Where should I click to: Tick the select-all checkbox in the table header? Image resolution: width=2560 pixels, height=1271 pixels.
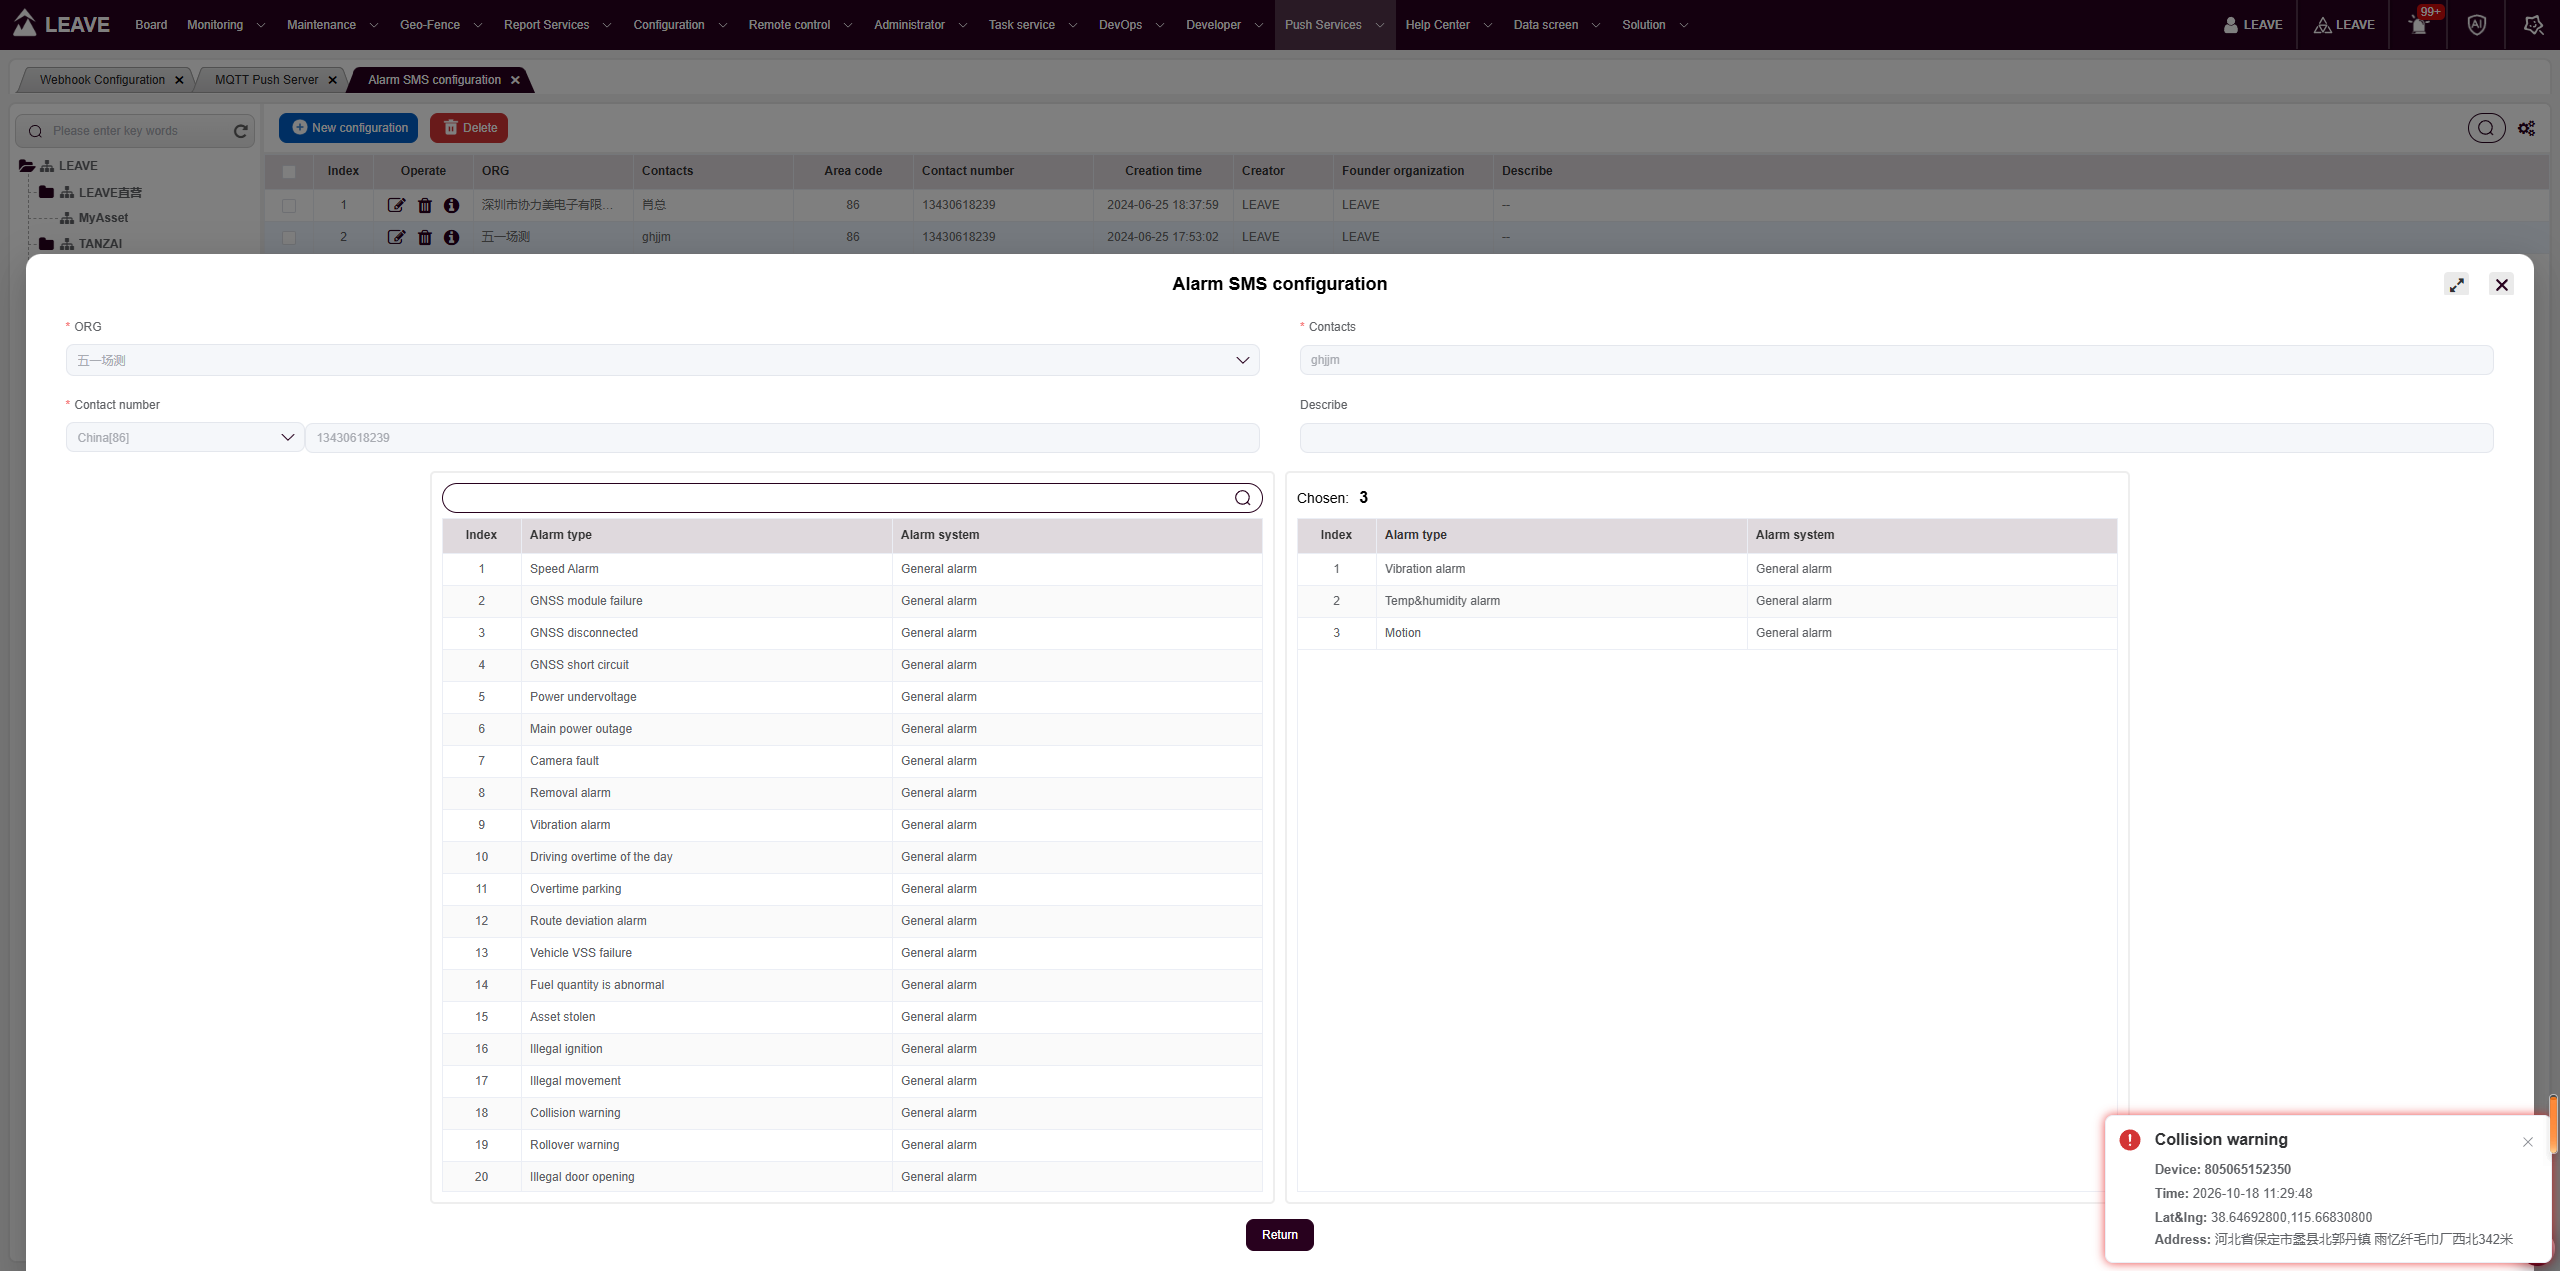tap(289, 171)
